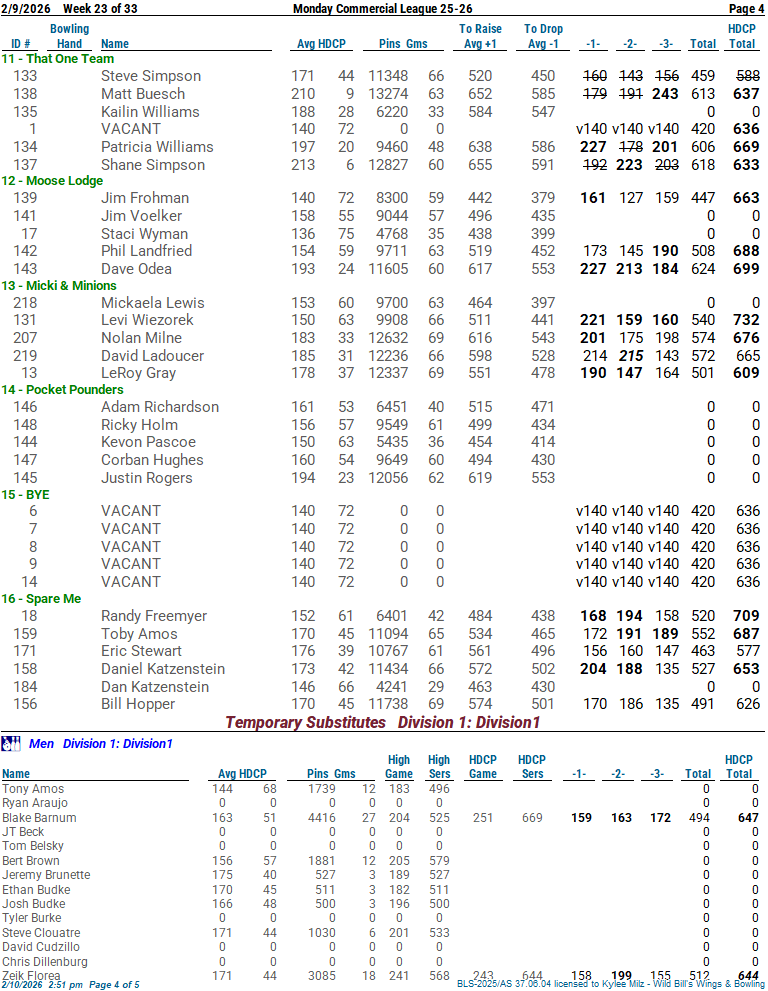Select substitute name Blake Barnum
The image size is (768, 991).
(39, 818)
